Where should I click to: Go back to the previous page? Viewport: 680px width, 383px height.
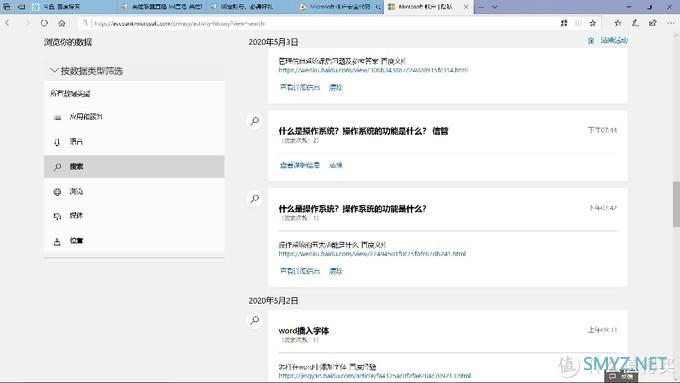(x=7, y=23)
